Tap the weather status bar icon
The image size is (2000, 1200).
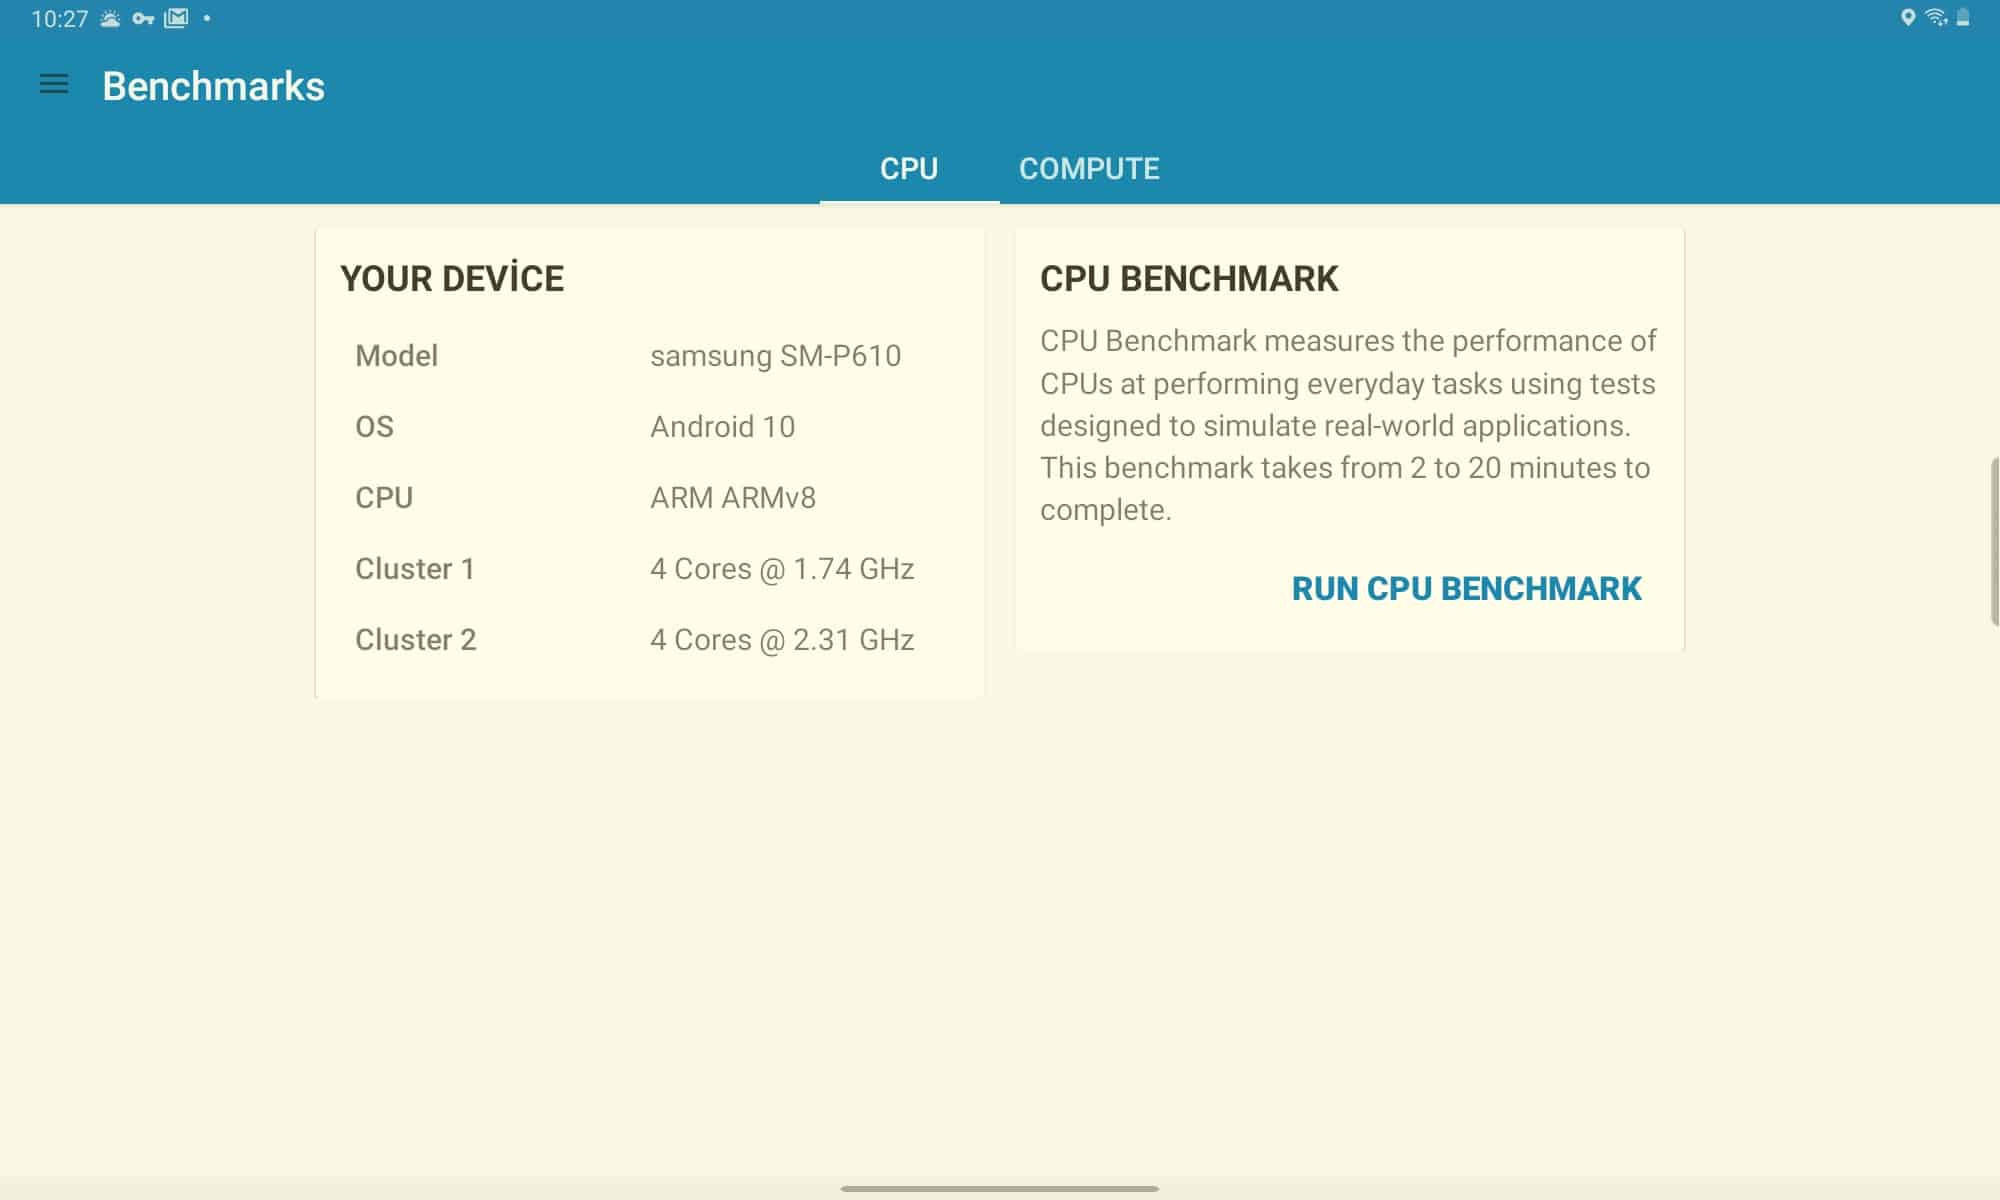tap(110, 19)
